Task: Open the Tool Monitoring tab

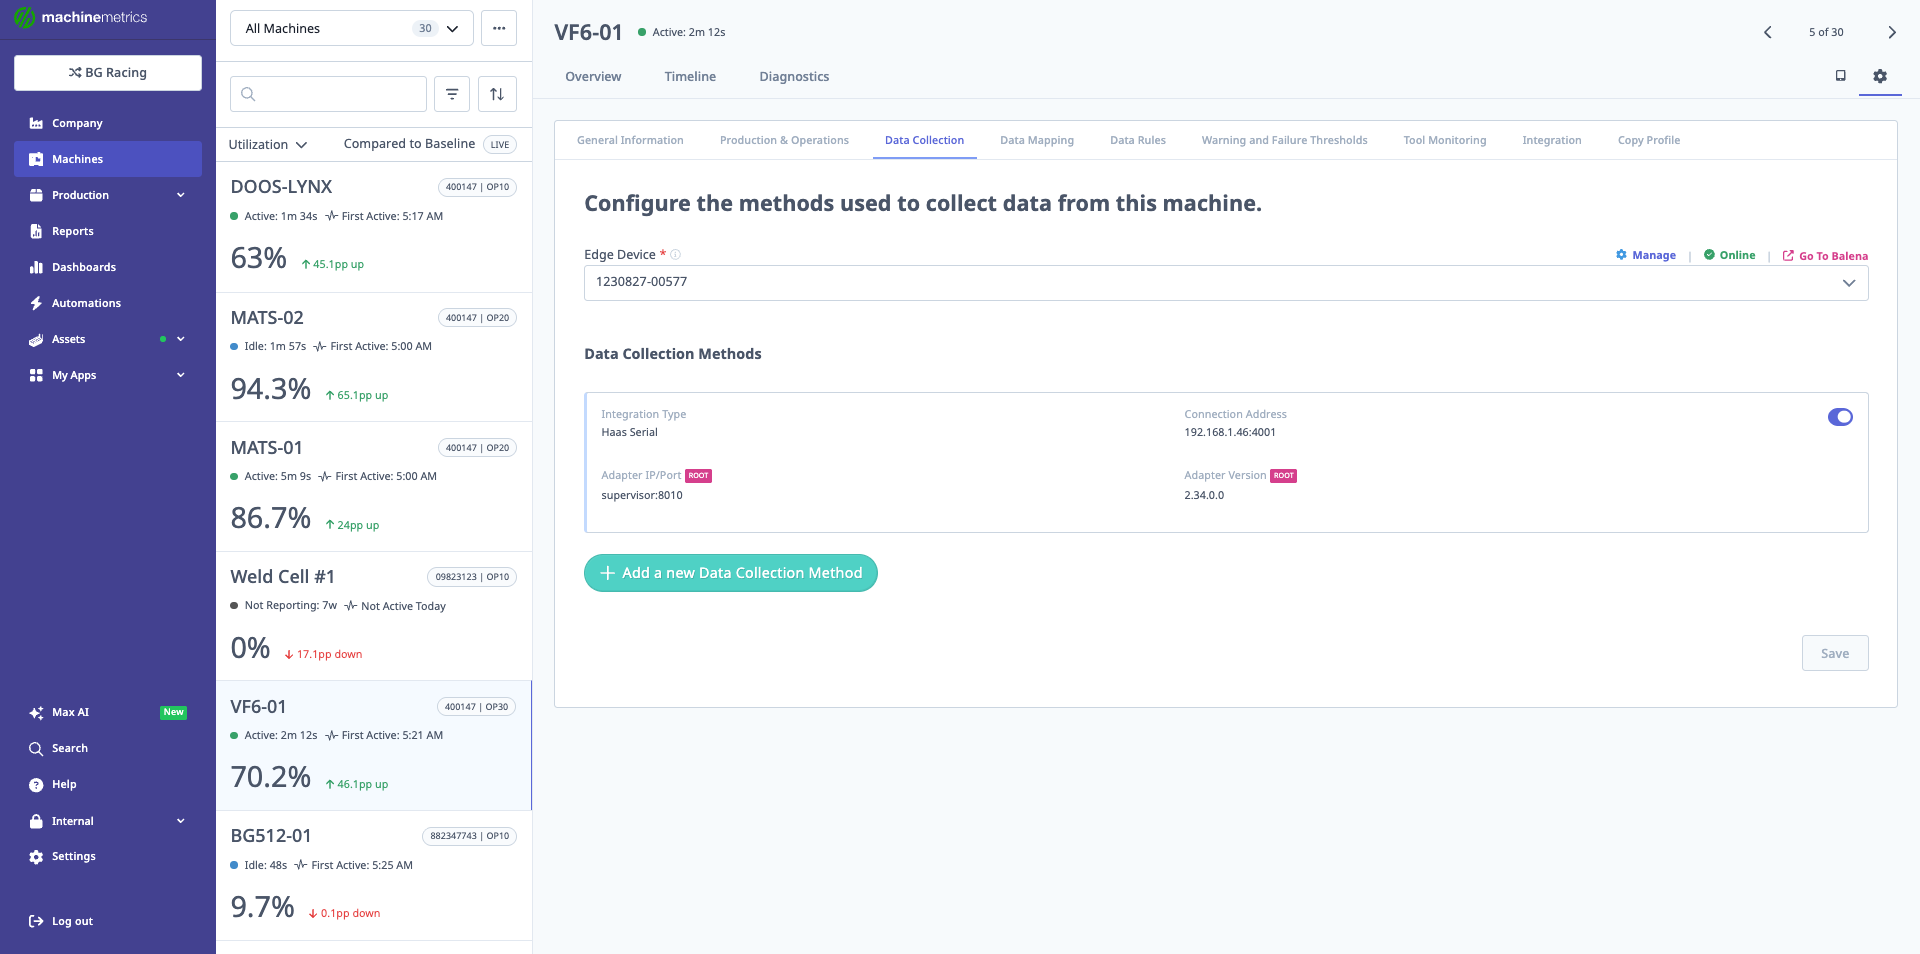Action: [1444, 140]
